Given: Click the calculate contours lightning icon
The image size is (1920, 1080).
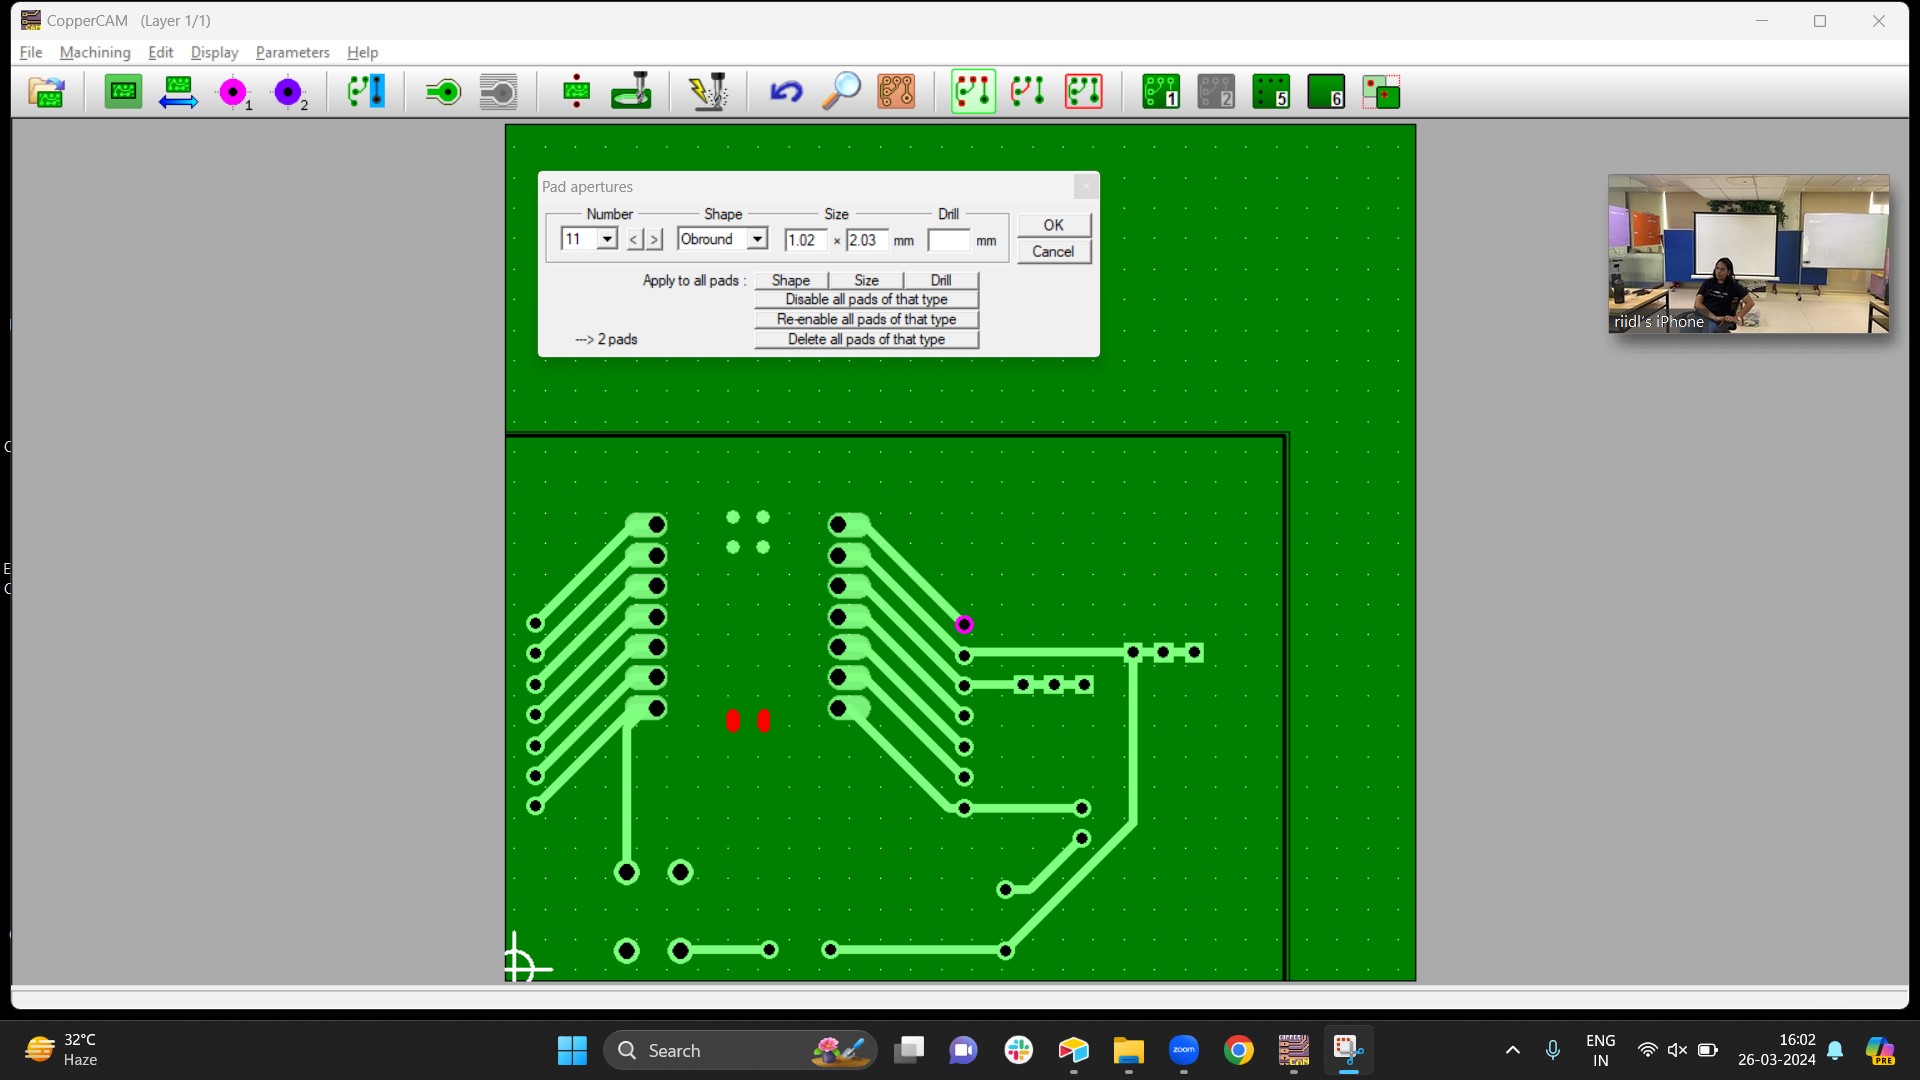Looking at the screenshot, I should (x=709, y=92).
